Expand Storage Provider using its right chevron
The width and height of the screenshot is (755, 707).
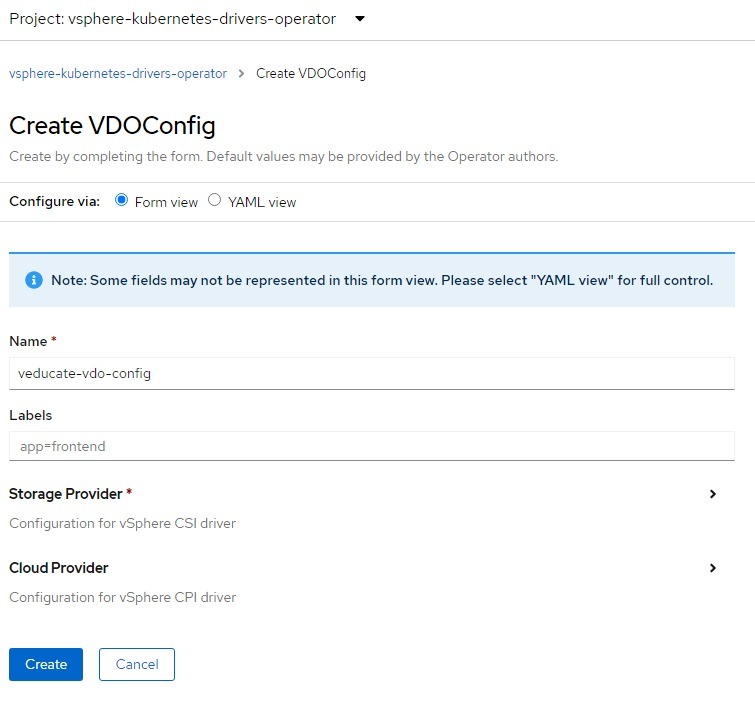coord(713,494)
